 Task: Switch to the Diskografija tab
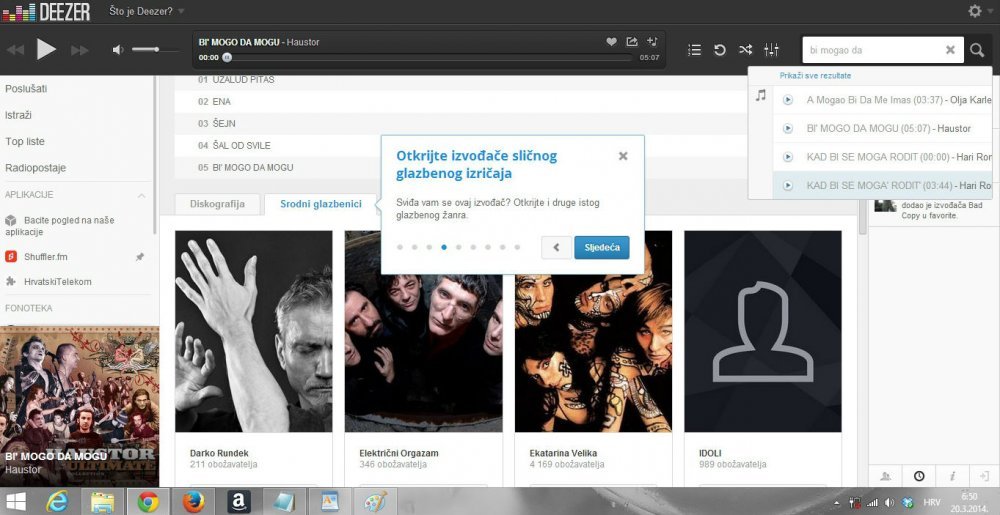[217, 204]
